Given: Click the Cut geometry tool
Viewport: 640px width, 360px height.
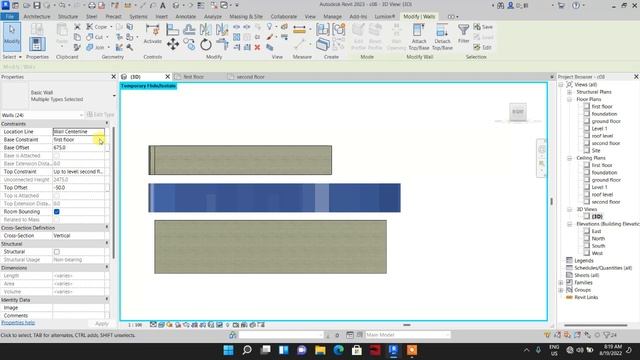Looking at the screenshot, I should pos(95,37).
